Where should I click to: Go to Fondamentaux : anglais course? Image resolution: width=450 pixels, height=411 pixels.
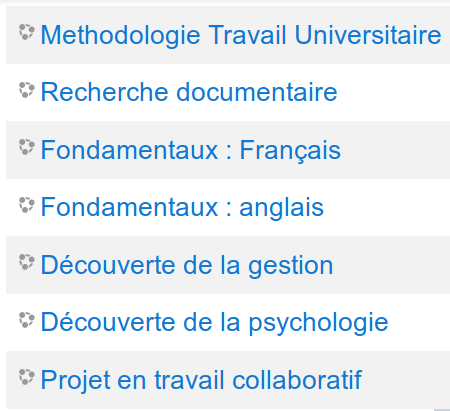[x=182, y=208]
